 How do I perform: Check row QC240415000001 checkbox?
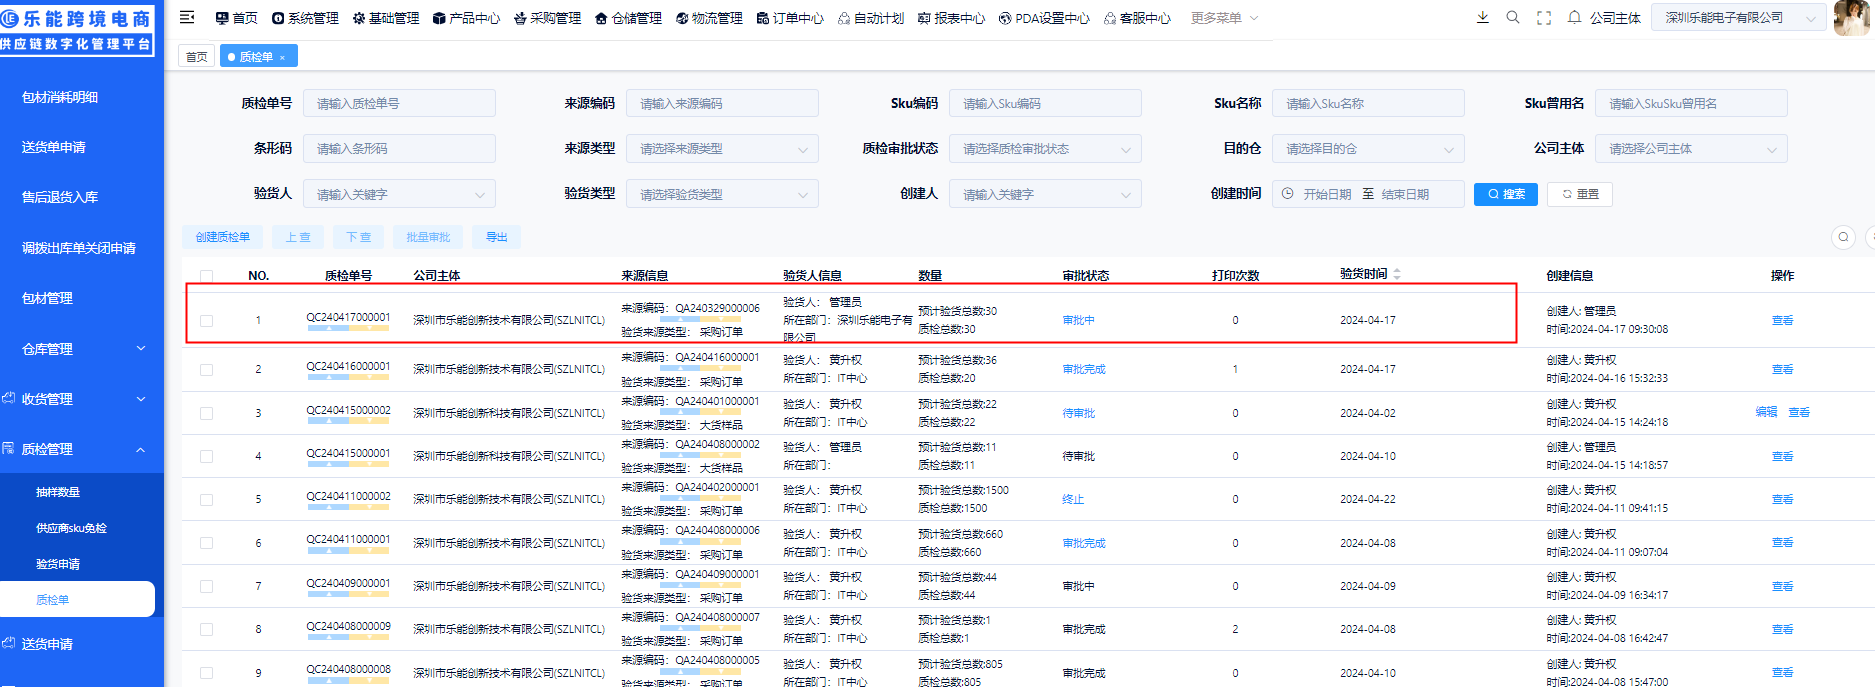206,457
